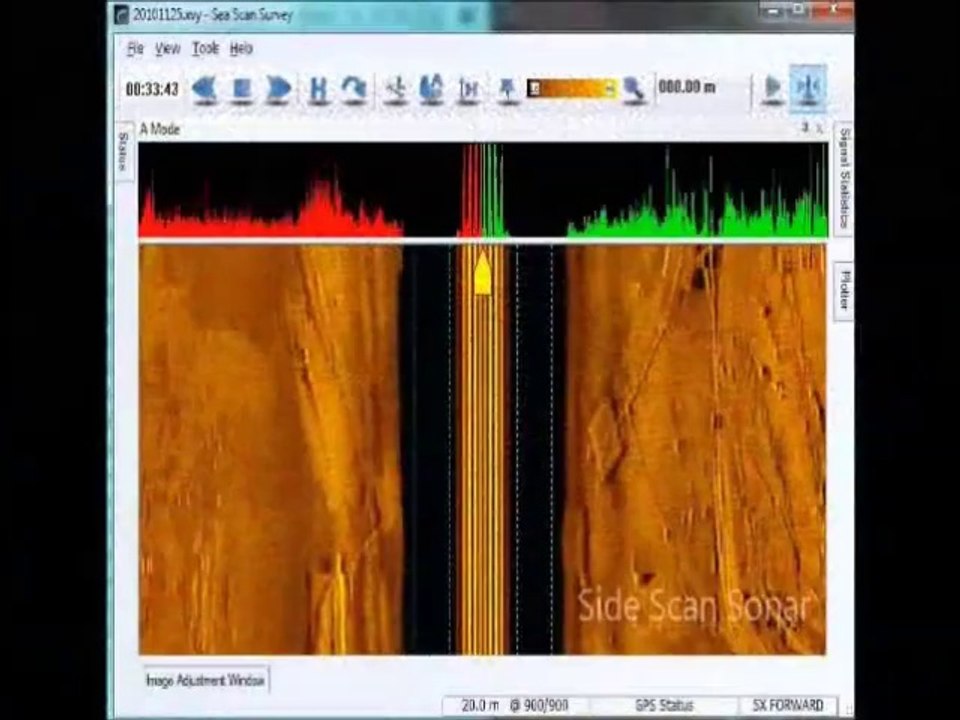Click the target marker toolbar icon
960x720 pixels.
point(396,89)
